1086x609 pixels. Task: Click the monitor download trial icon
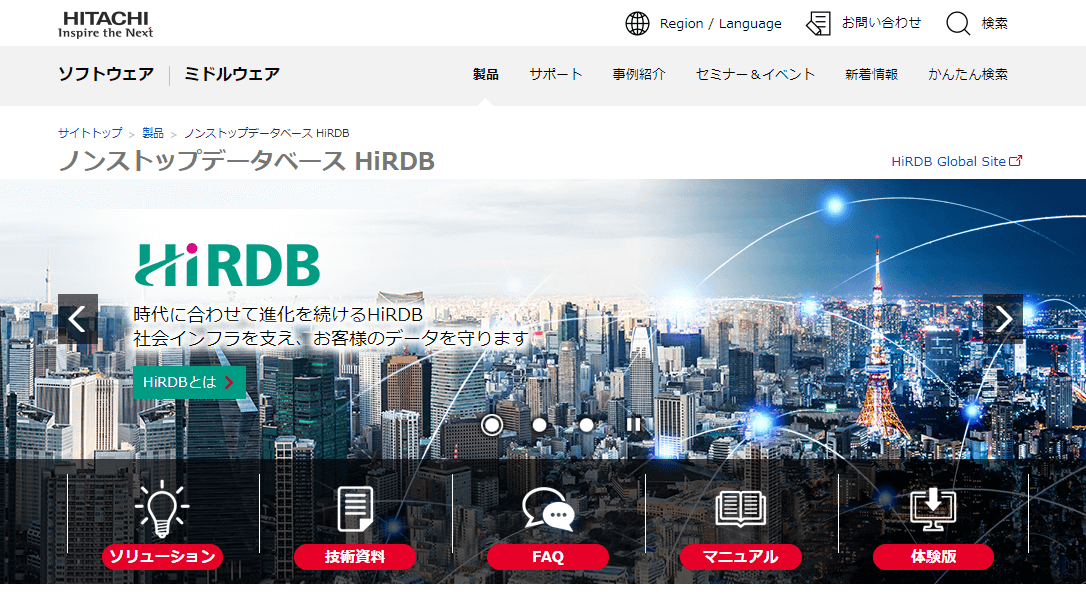(x=933, y=509)
